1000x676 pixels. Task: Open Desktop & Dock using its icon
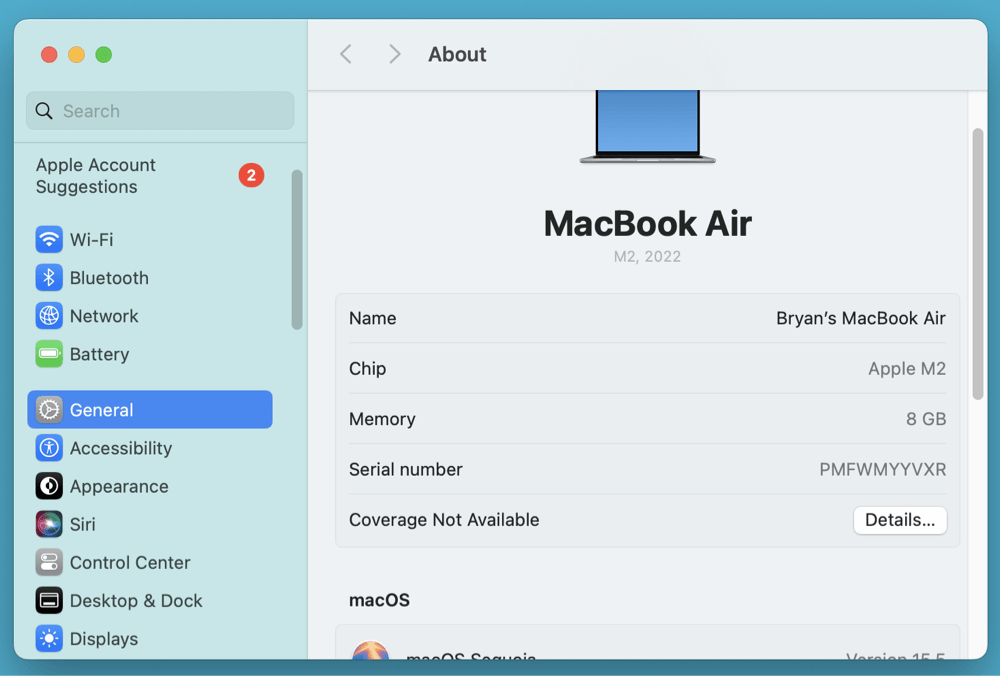click(x=48, y=599)
